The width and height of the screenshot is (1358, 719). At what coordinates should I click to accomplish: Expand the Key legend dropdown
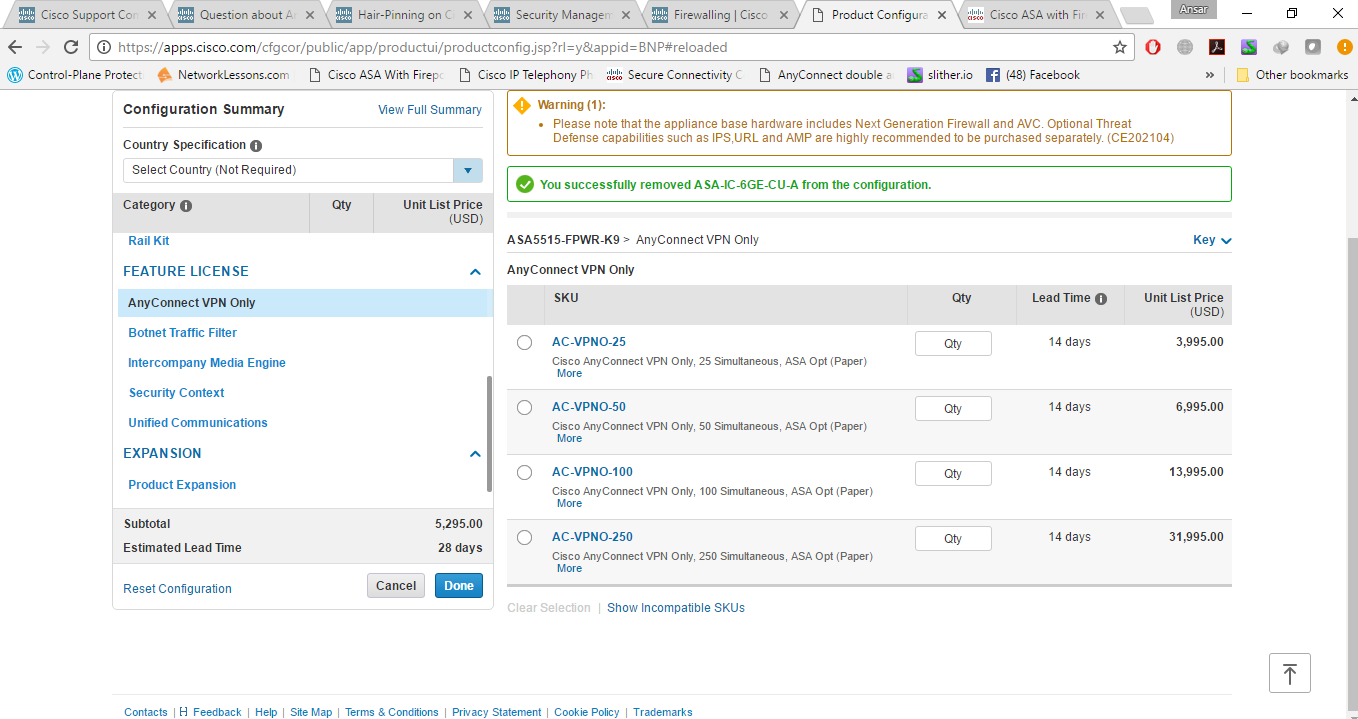pos(1212,240)
